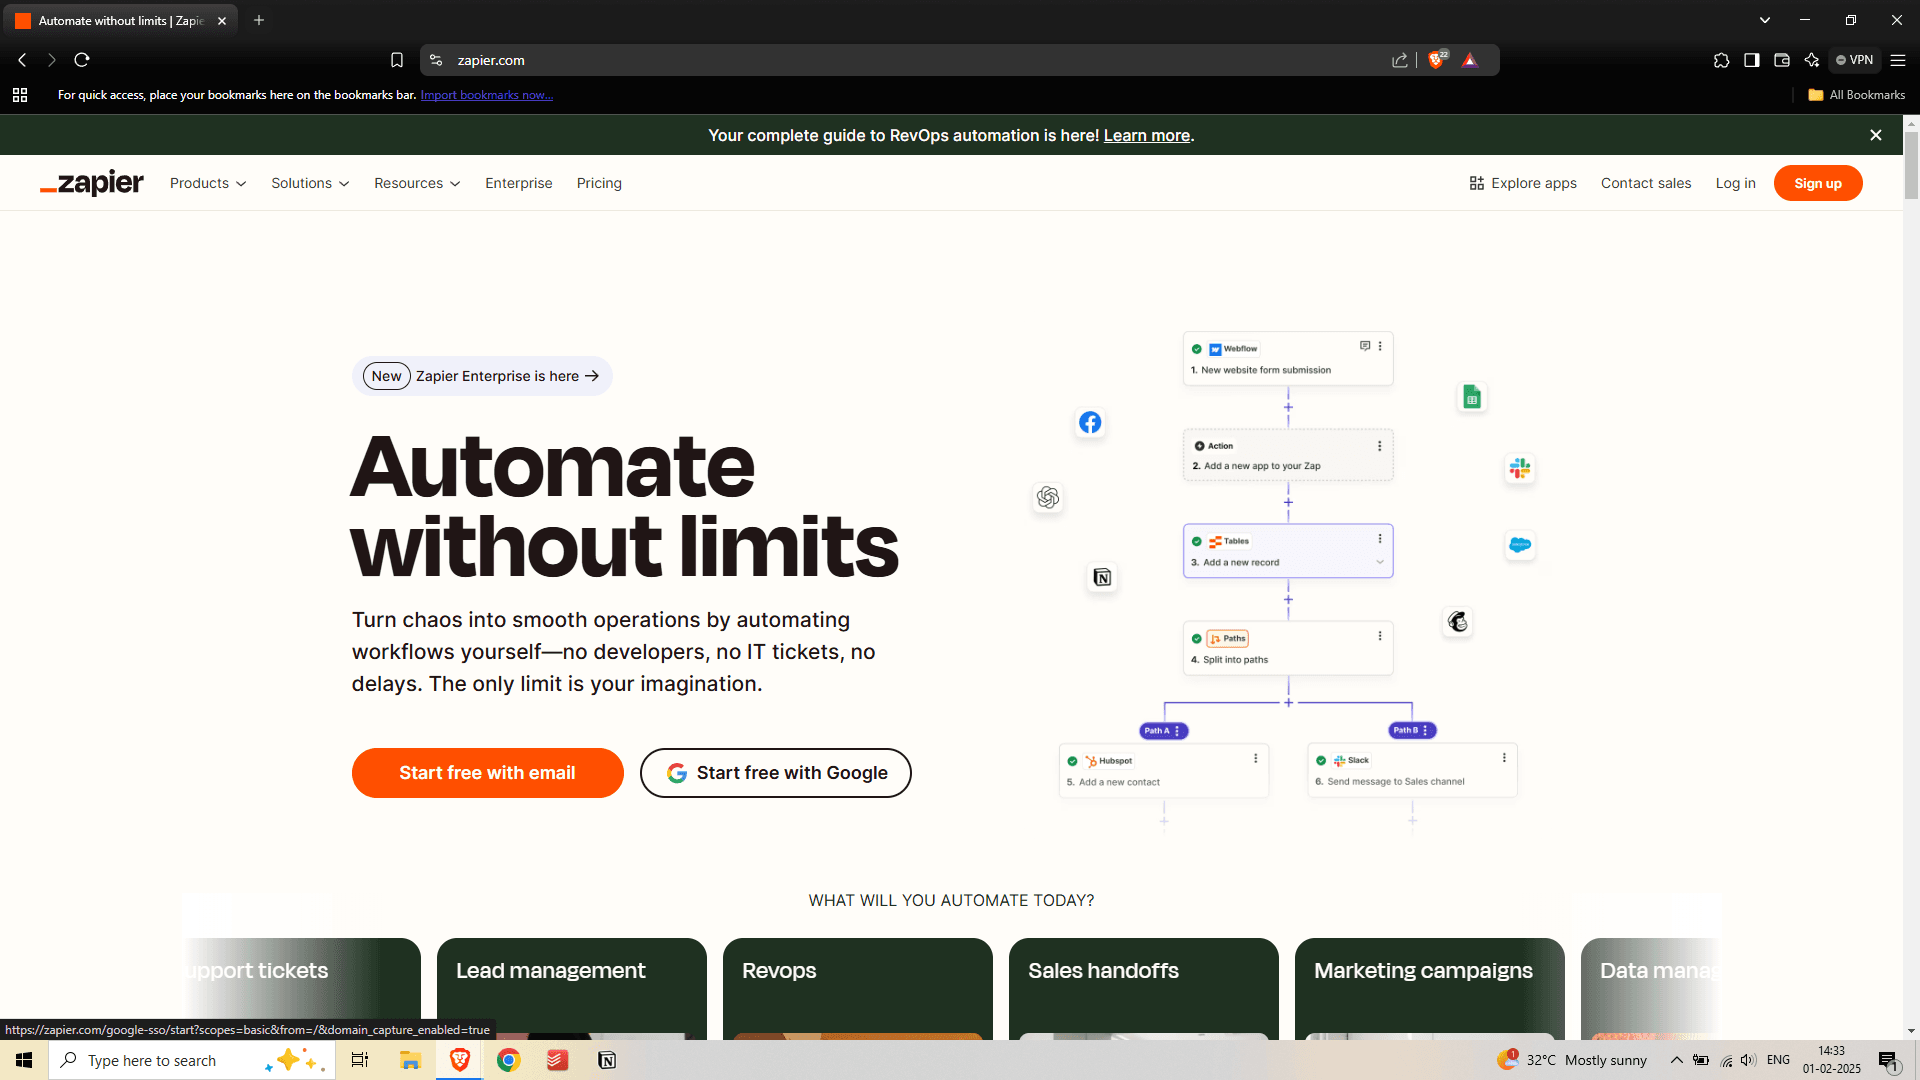
Task: Click the Notion floating app icon
Action: (x=1102, y=577)
